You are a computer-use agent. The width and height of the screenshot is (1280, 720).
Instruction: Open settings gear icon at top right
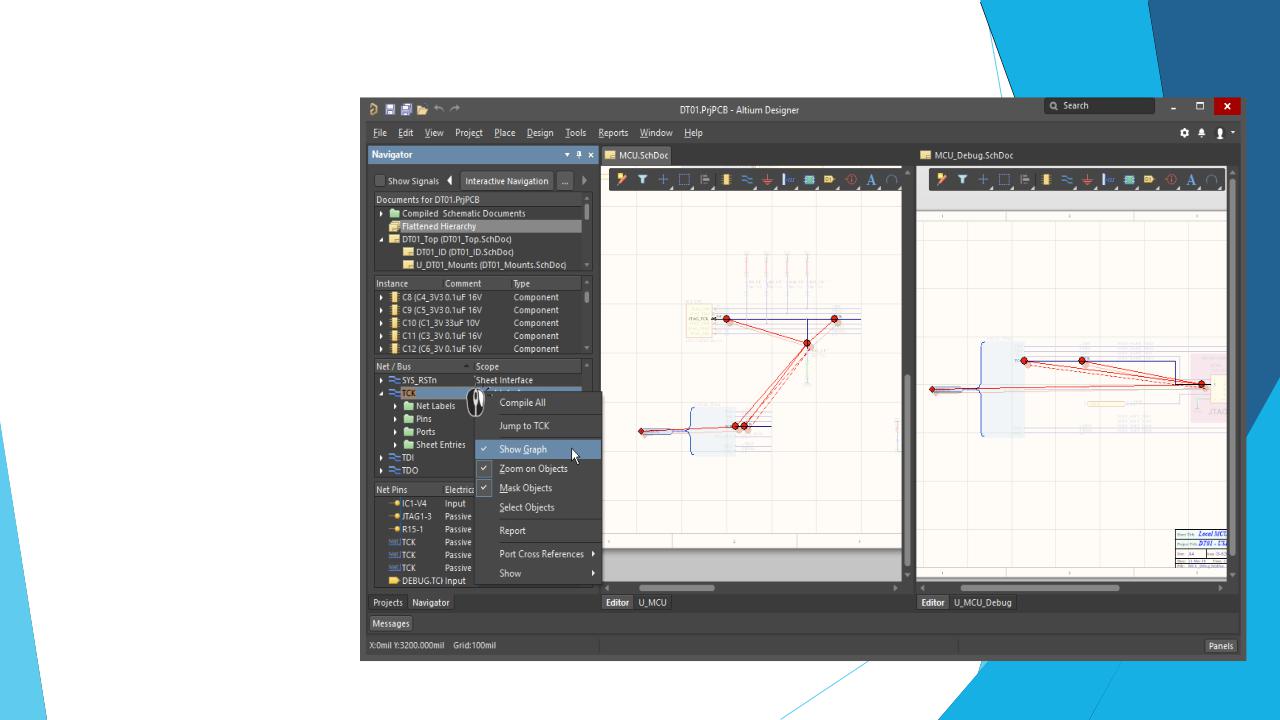(x=1185, y=133)
